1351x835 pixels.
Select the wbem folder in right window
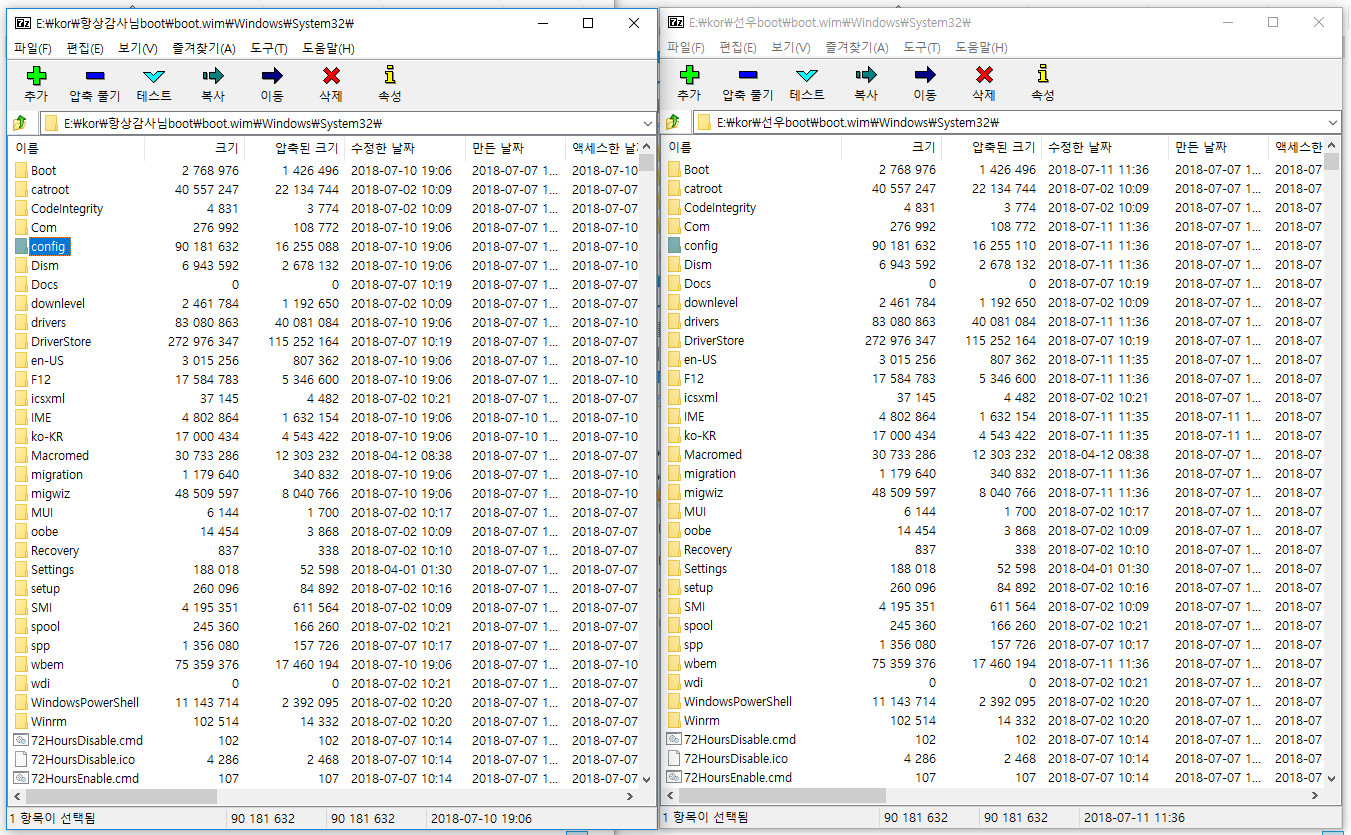(700, 663)
